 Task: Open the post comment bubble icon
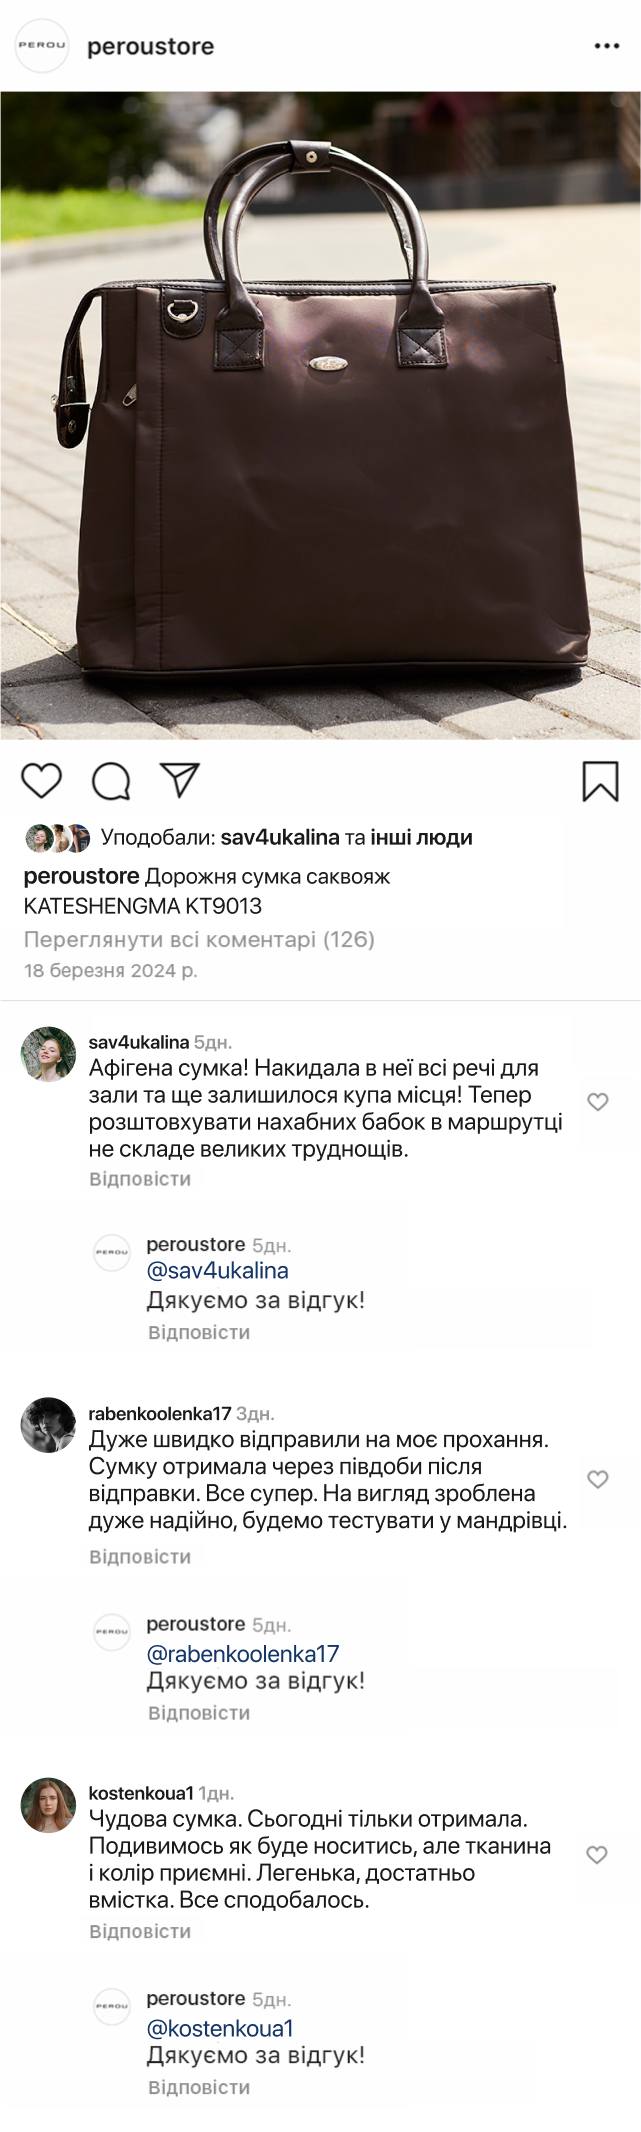[111, 781]
